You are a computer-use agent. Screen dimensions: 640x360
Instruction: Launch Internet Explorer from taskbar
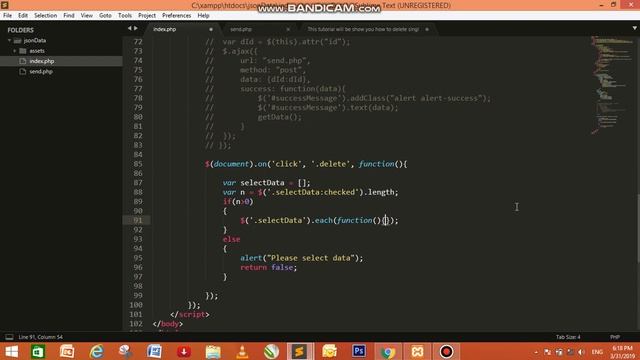(x=96, y=351)
